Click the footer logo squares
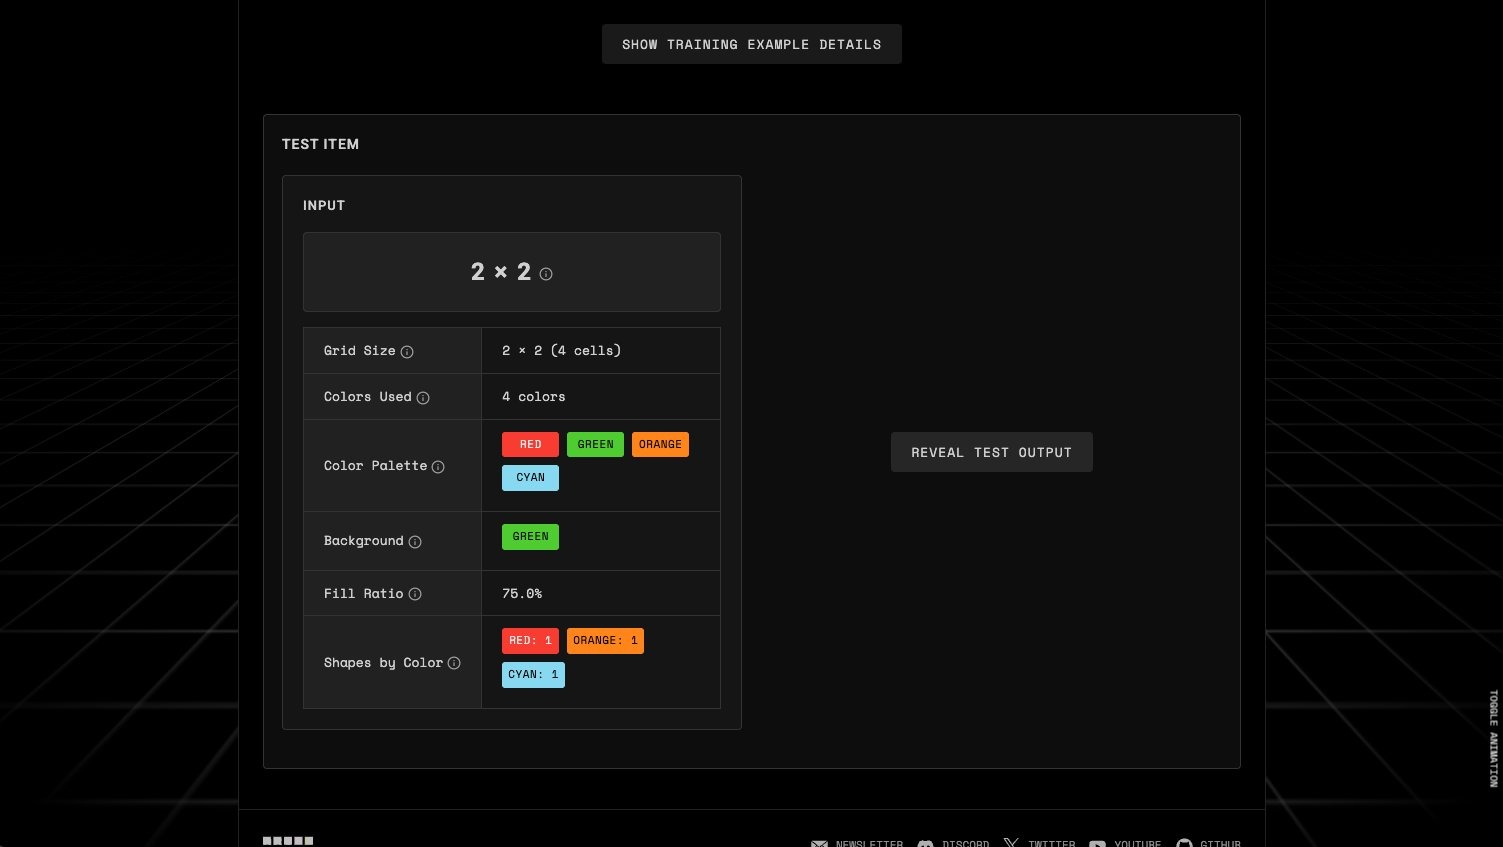Image resolution: width=1503 pixels, height=847 pixels. [x=288, y=841]
